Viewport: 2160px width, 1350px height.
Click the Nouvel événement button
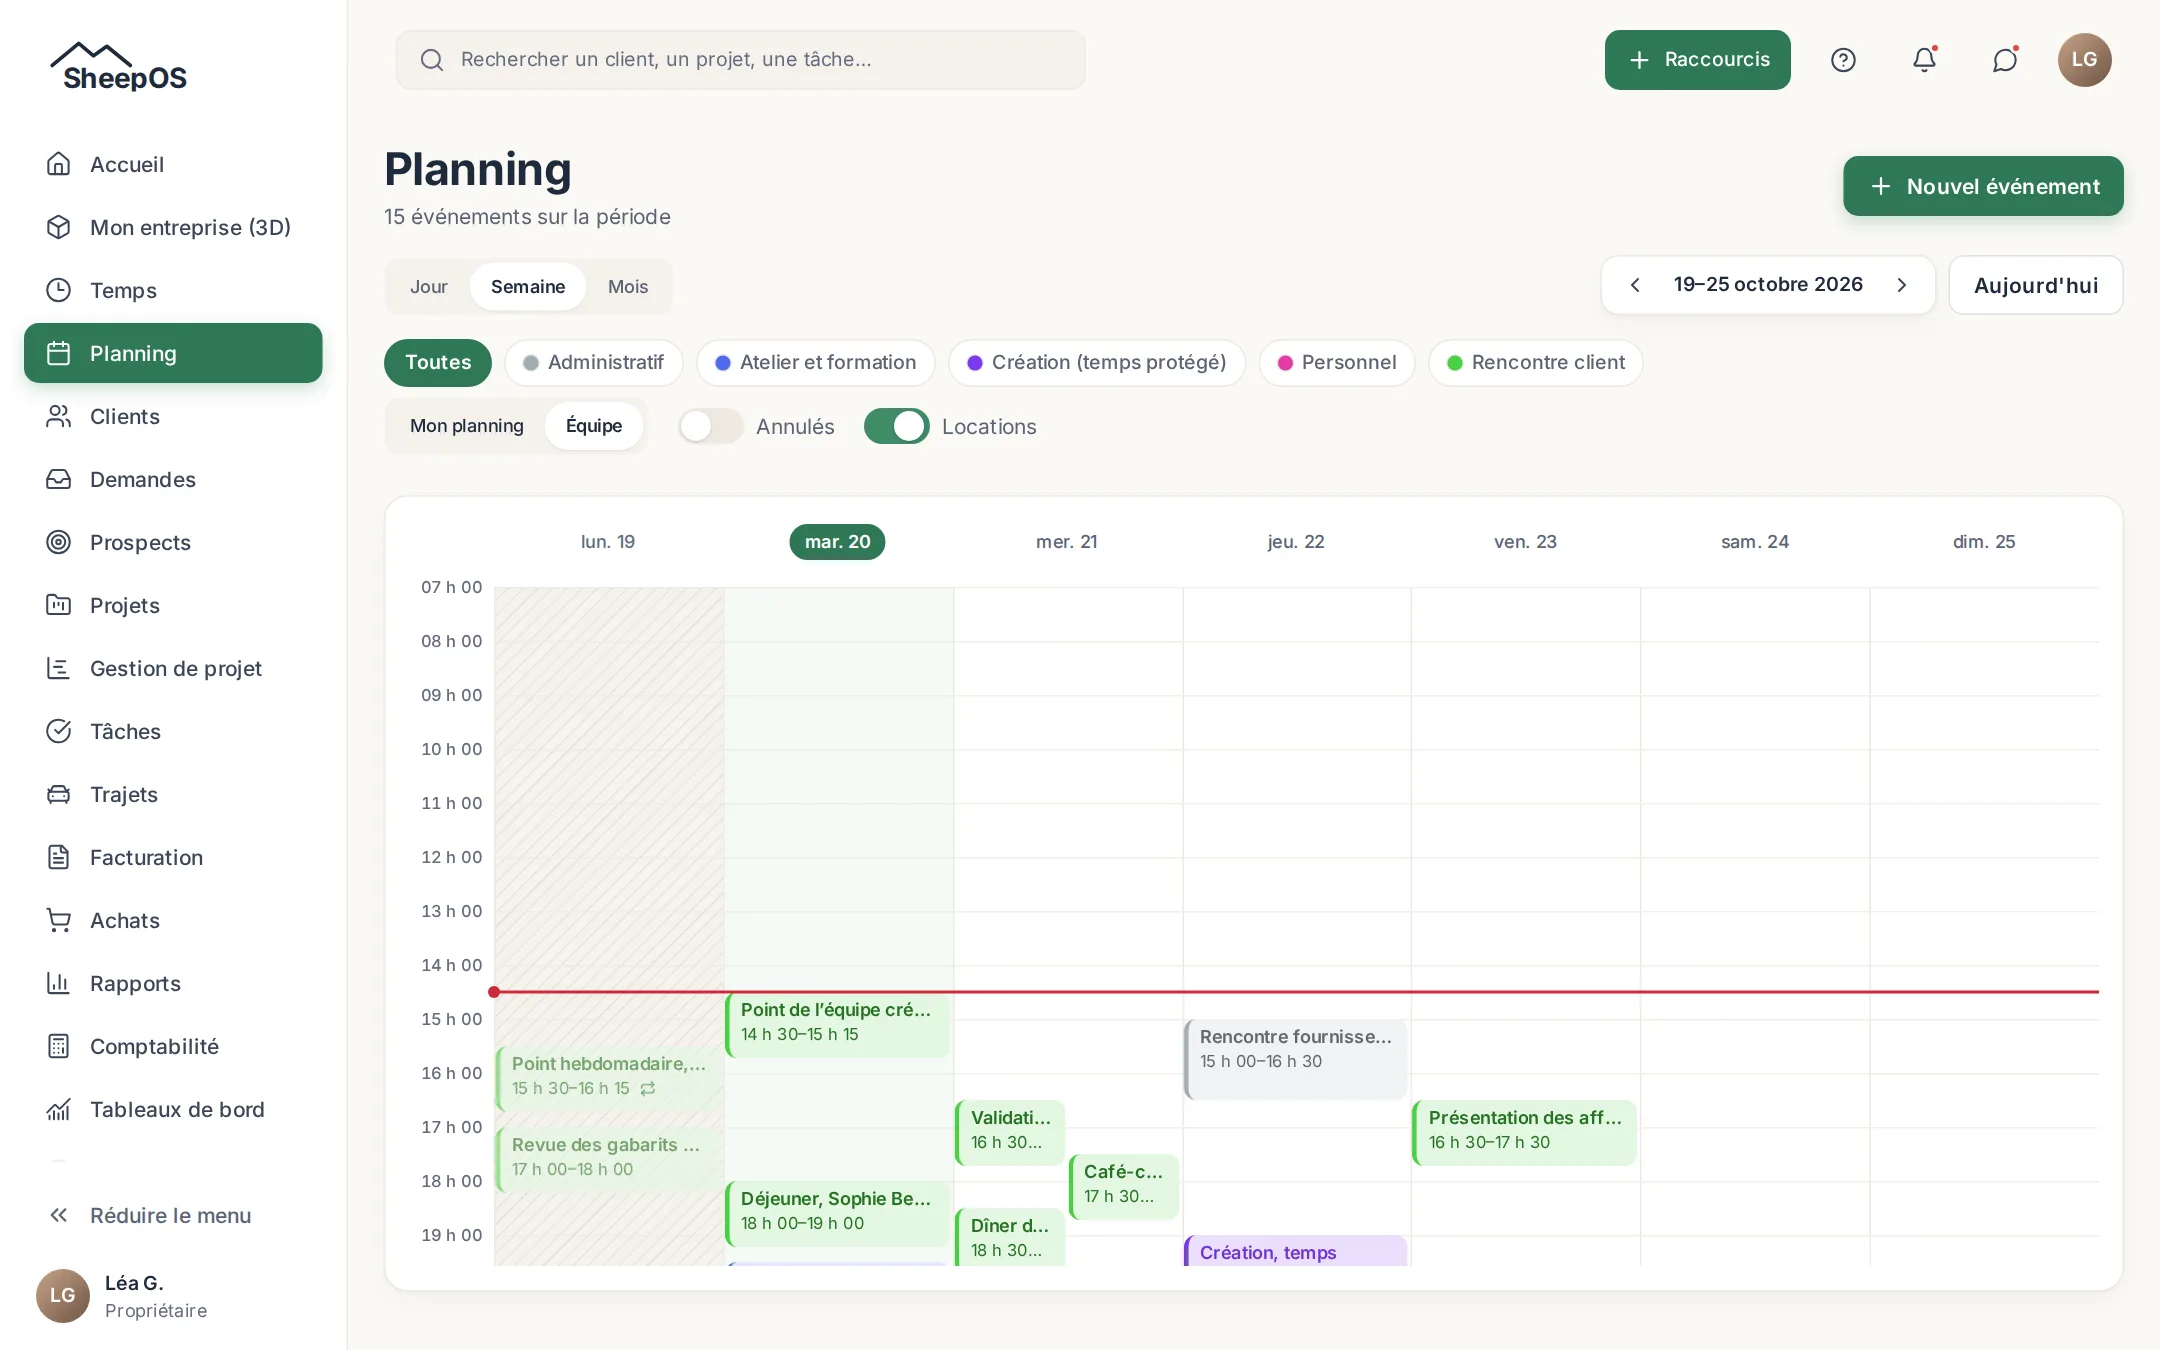[1983, 186]
